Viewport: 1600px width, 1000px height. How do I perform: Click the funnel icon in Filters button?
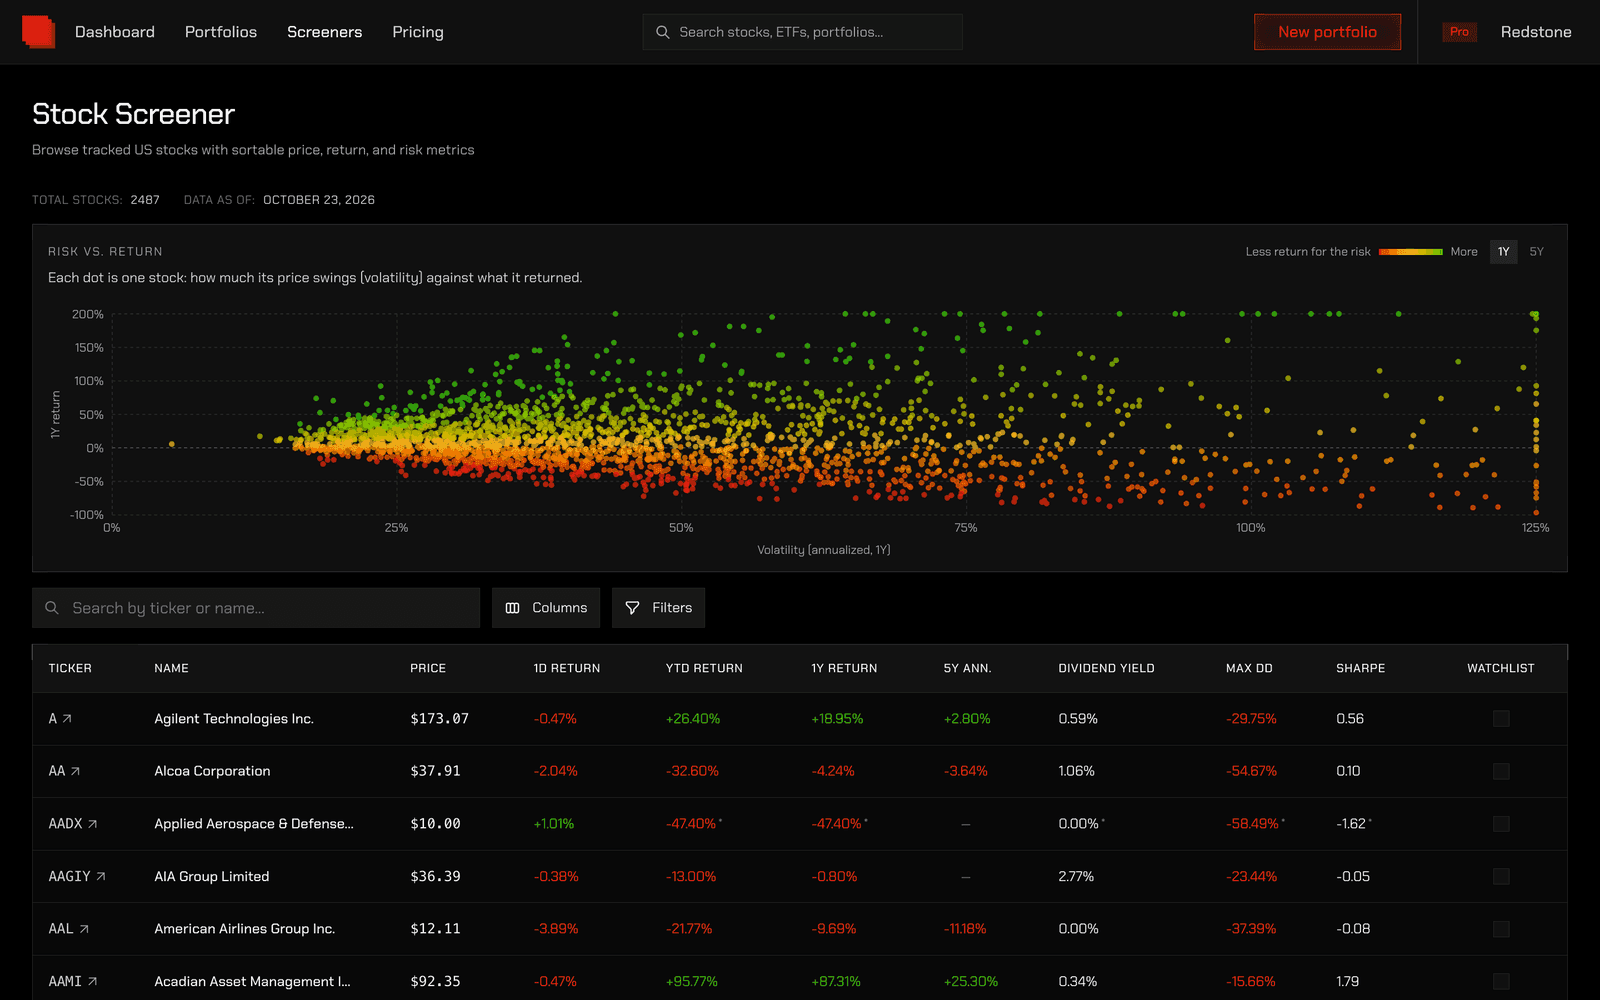(x=632, y=608)
